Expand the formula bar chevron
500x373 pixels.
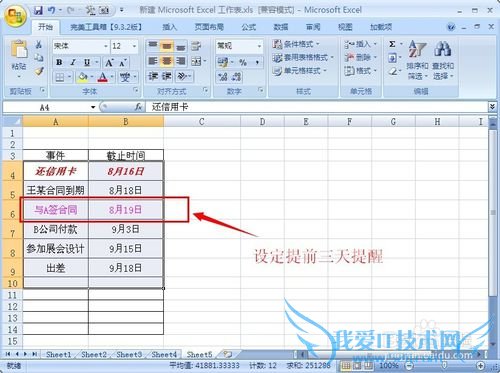492,107
